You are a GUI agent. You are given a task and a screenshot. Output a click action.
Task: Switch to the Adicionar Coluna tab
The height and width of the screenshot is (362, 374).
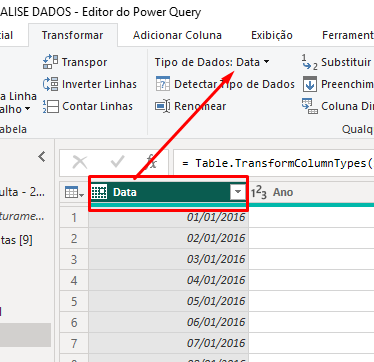pos(177,35)
